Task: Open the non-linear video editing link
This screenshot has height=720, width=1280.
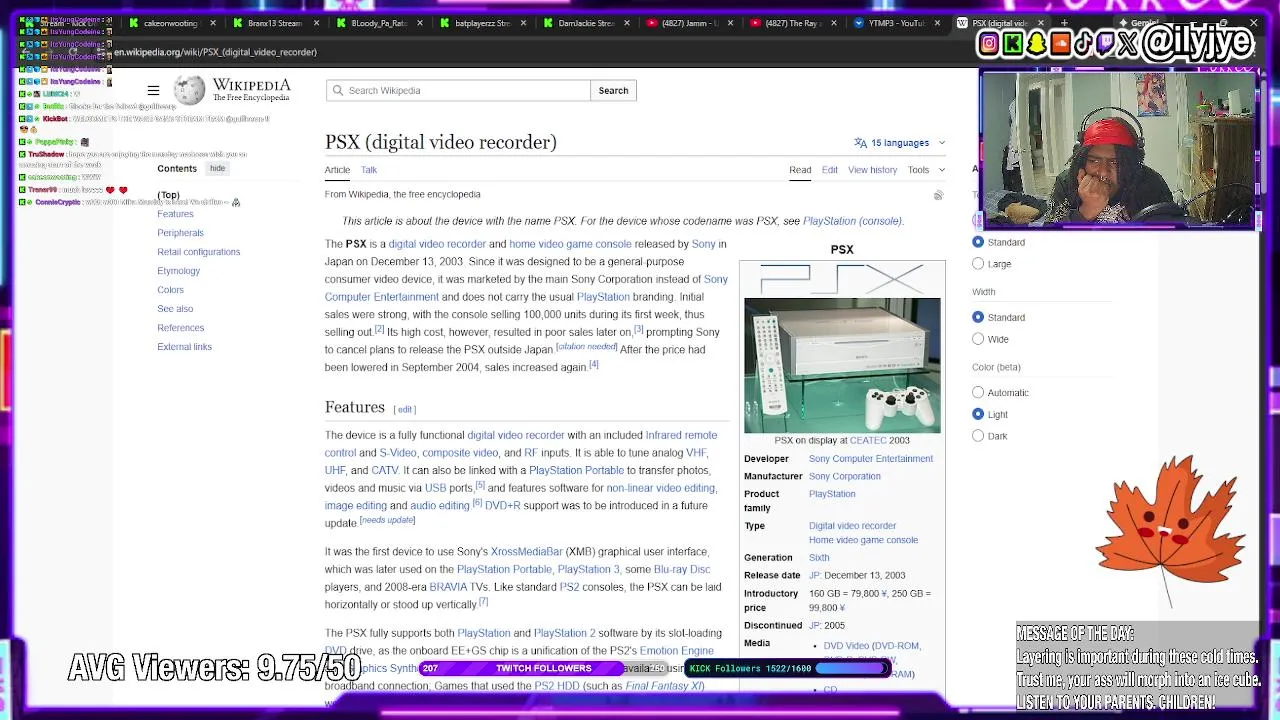Action: 661,488
